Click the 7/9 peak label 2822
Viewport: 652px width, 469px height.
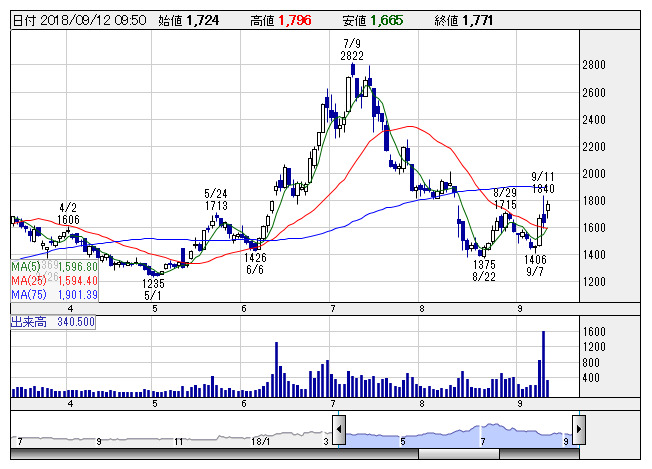[351, 57]
